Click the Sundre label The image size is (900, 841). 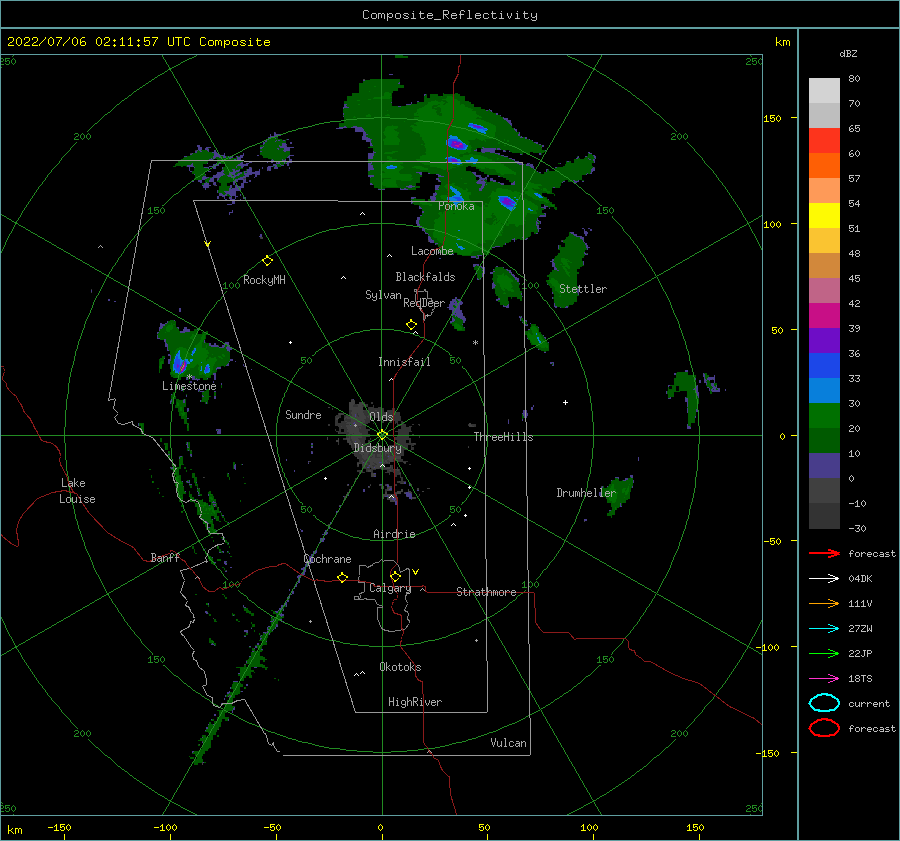pos(303,414)
